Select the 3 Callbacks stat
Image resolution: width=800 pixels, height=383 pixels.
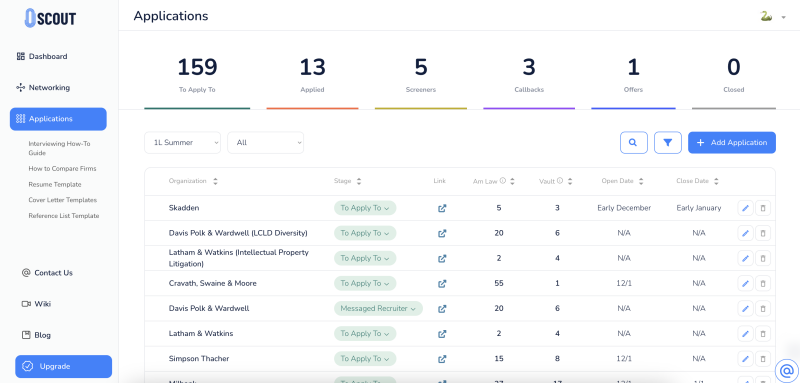(x=529, y=75)
